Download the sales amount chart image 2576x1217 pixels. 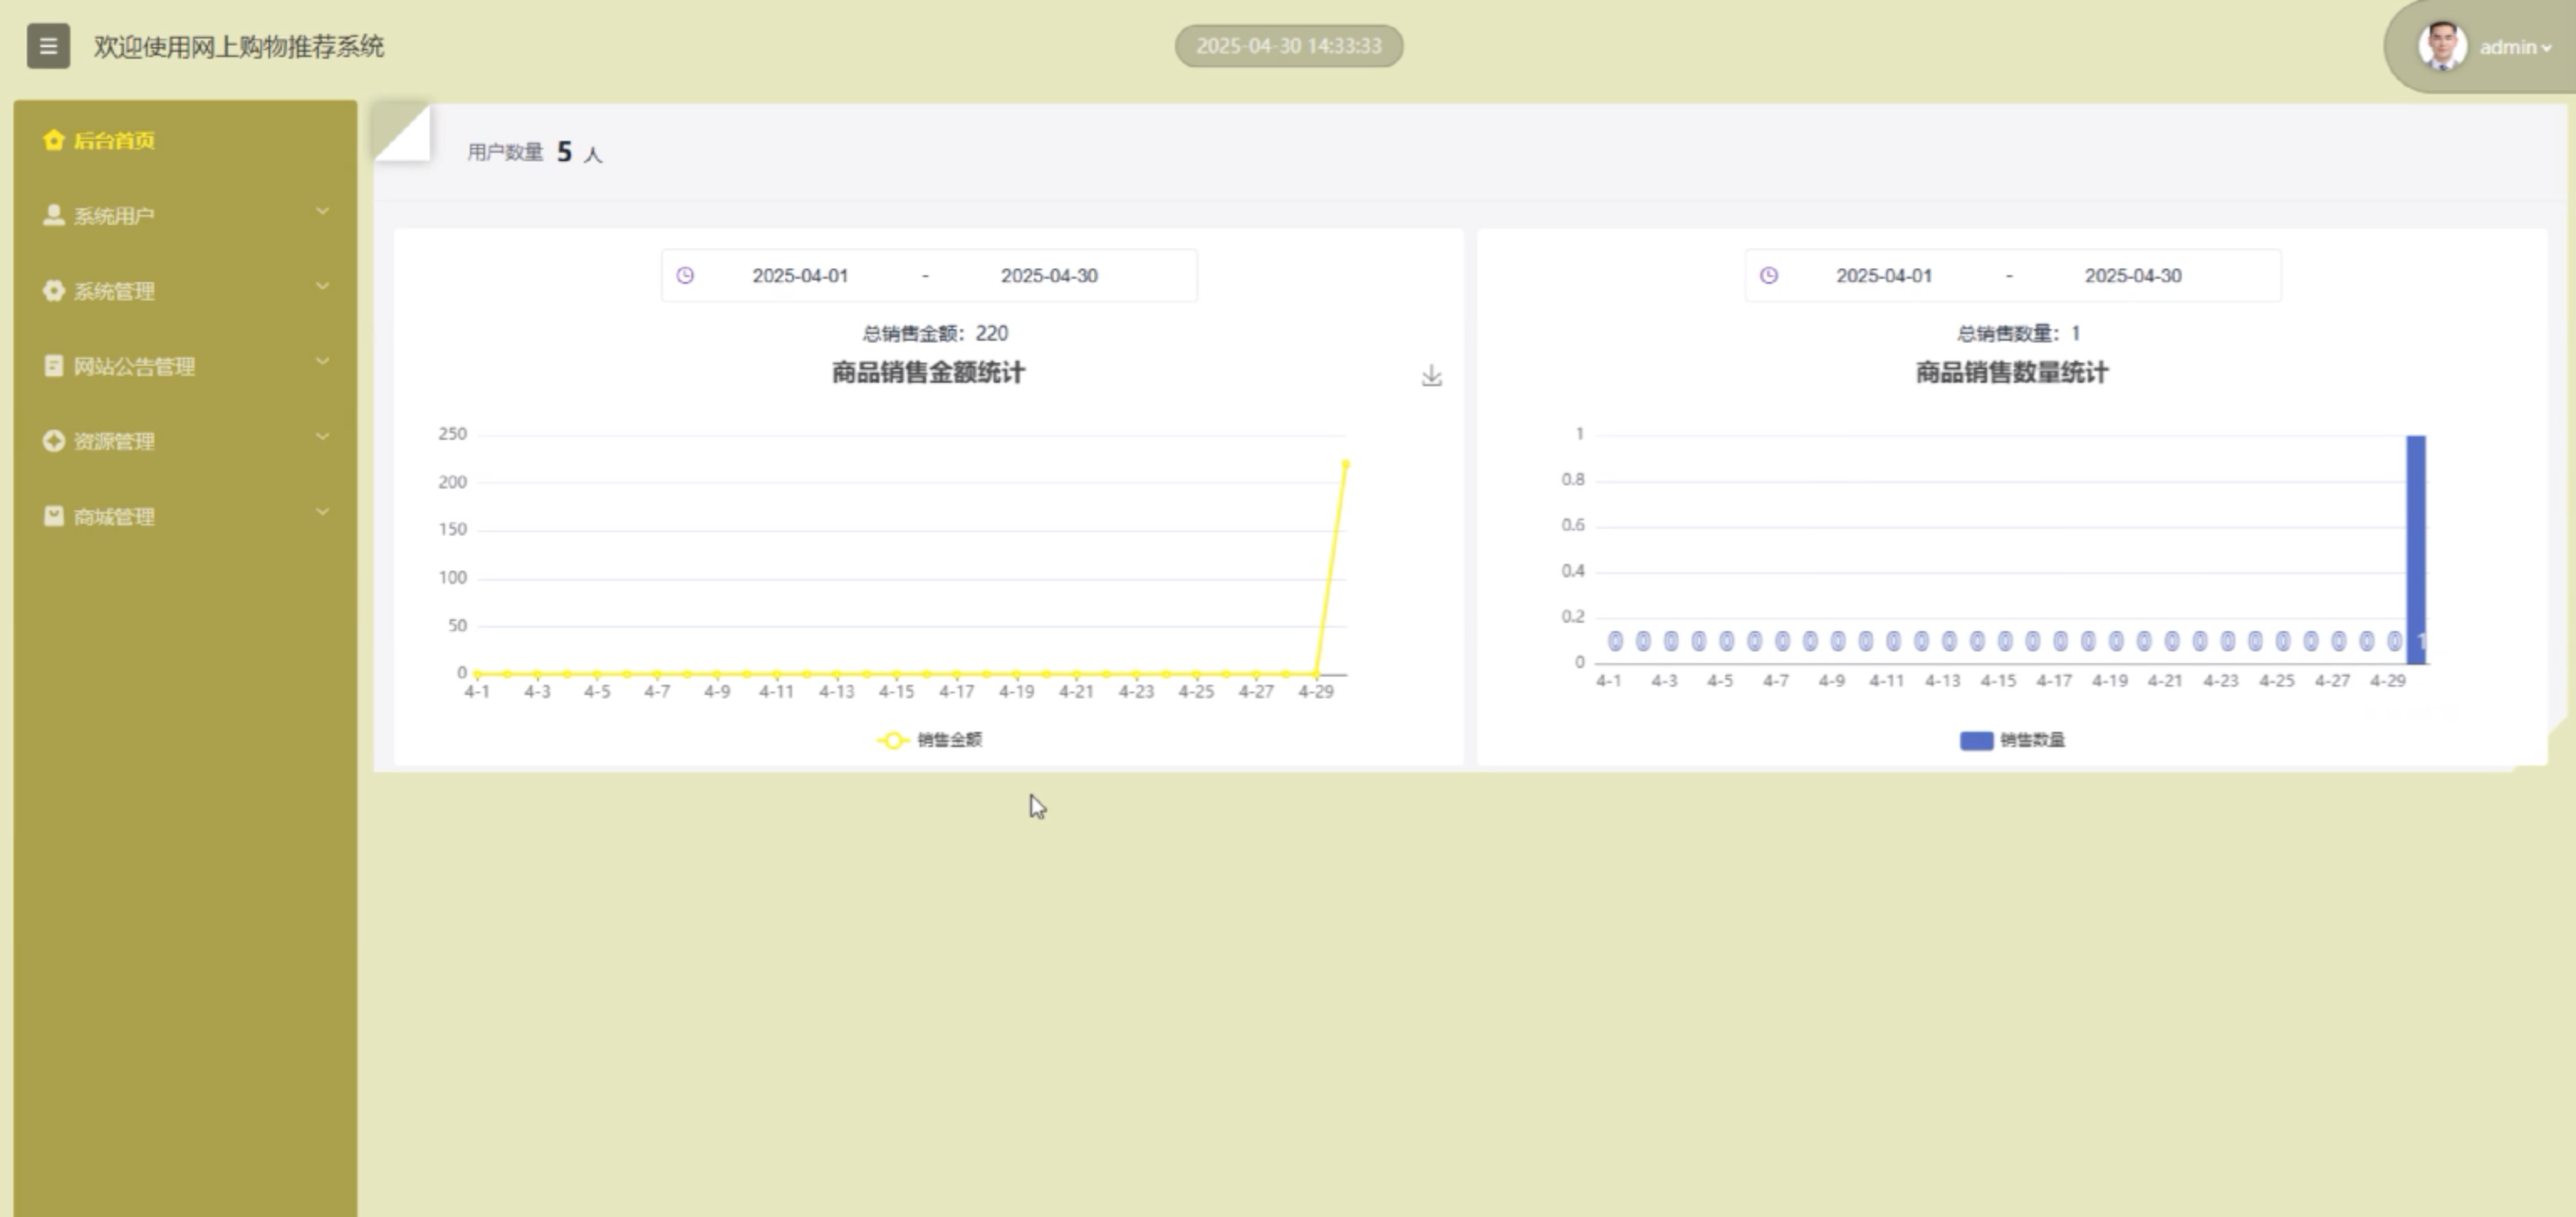click(1431, 376)
